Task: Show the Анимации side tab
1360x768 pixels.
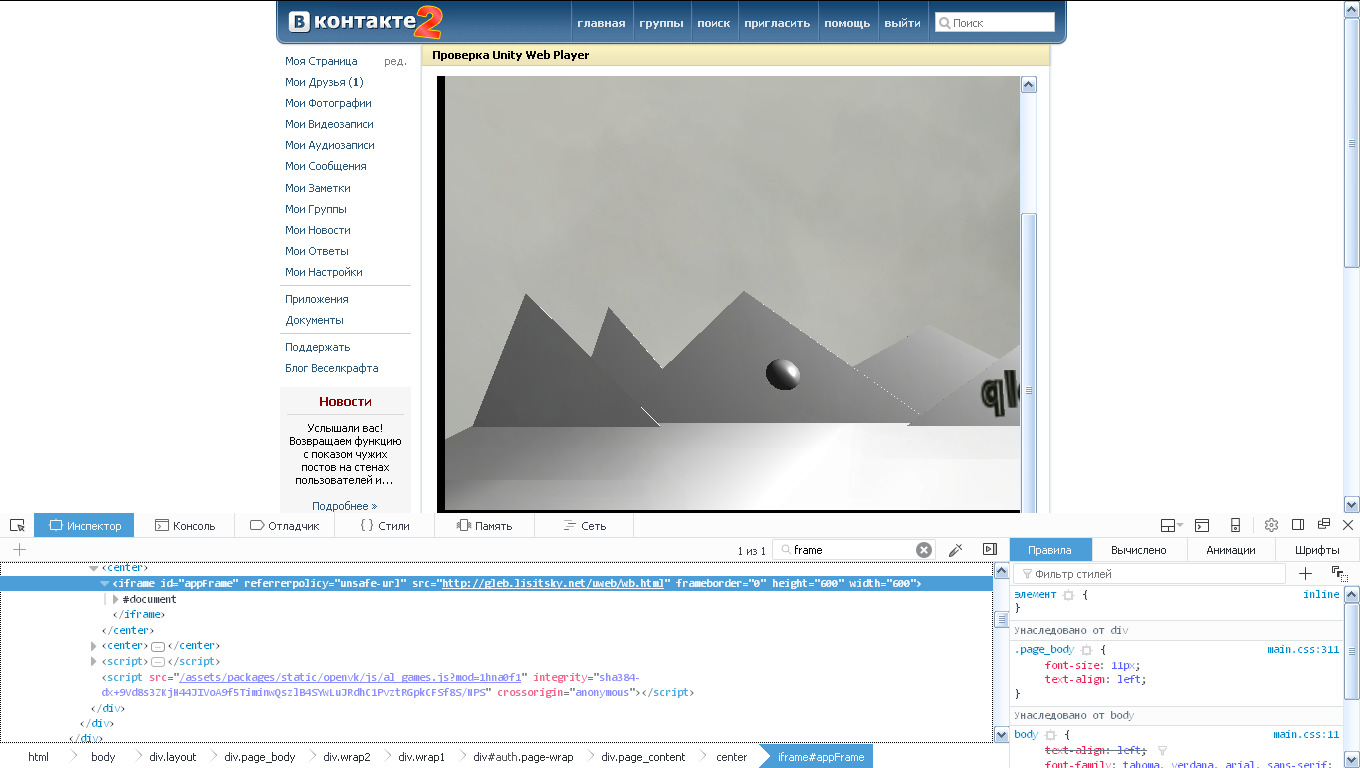Action: pos(1231,550)
